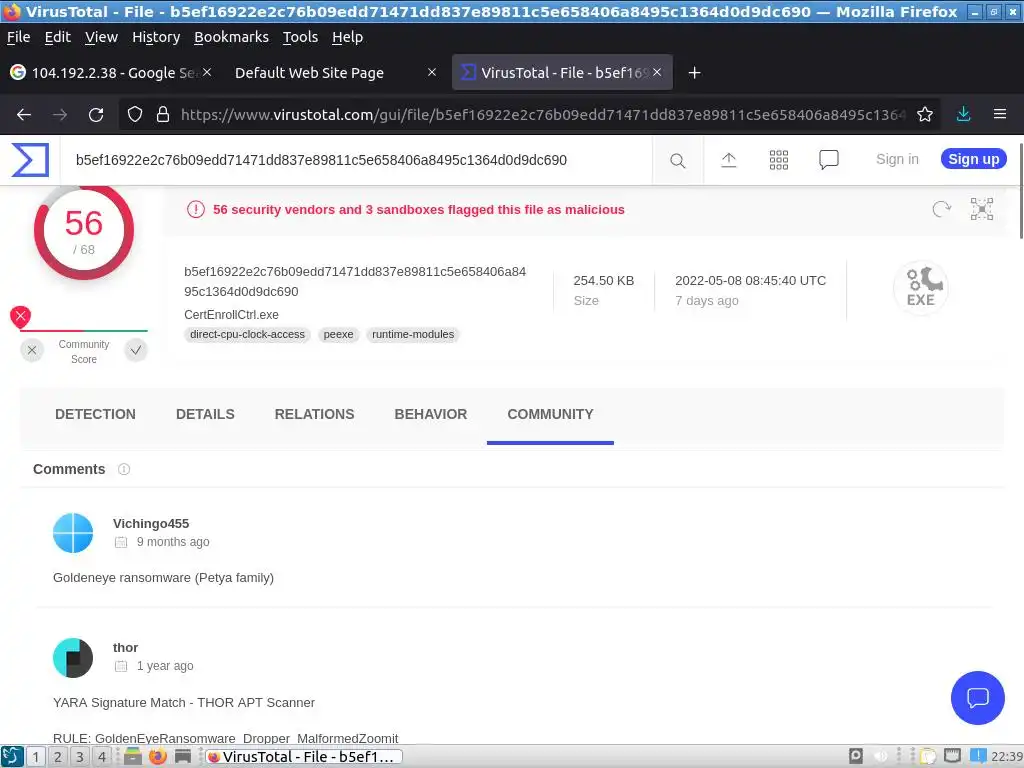This screenshot has height=768, width=1024.
Task: Open thor user profile link
Action: click(125, 648)
